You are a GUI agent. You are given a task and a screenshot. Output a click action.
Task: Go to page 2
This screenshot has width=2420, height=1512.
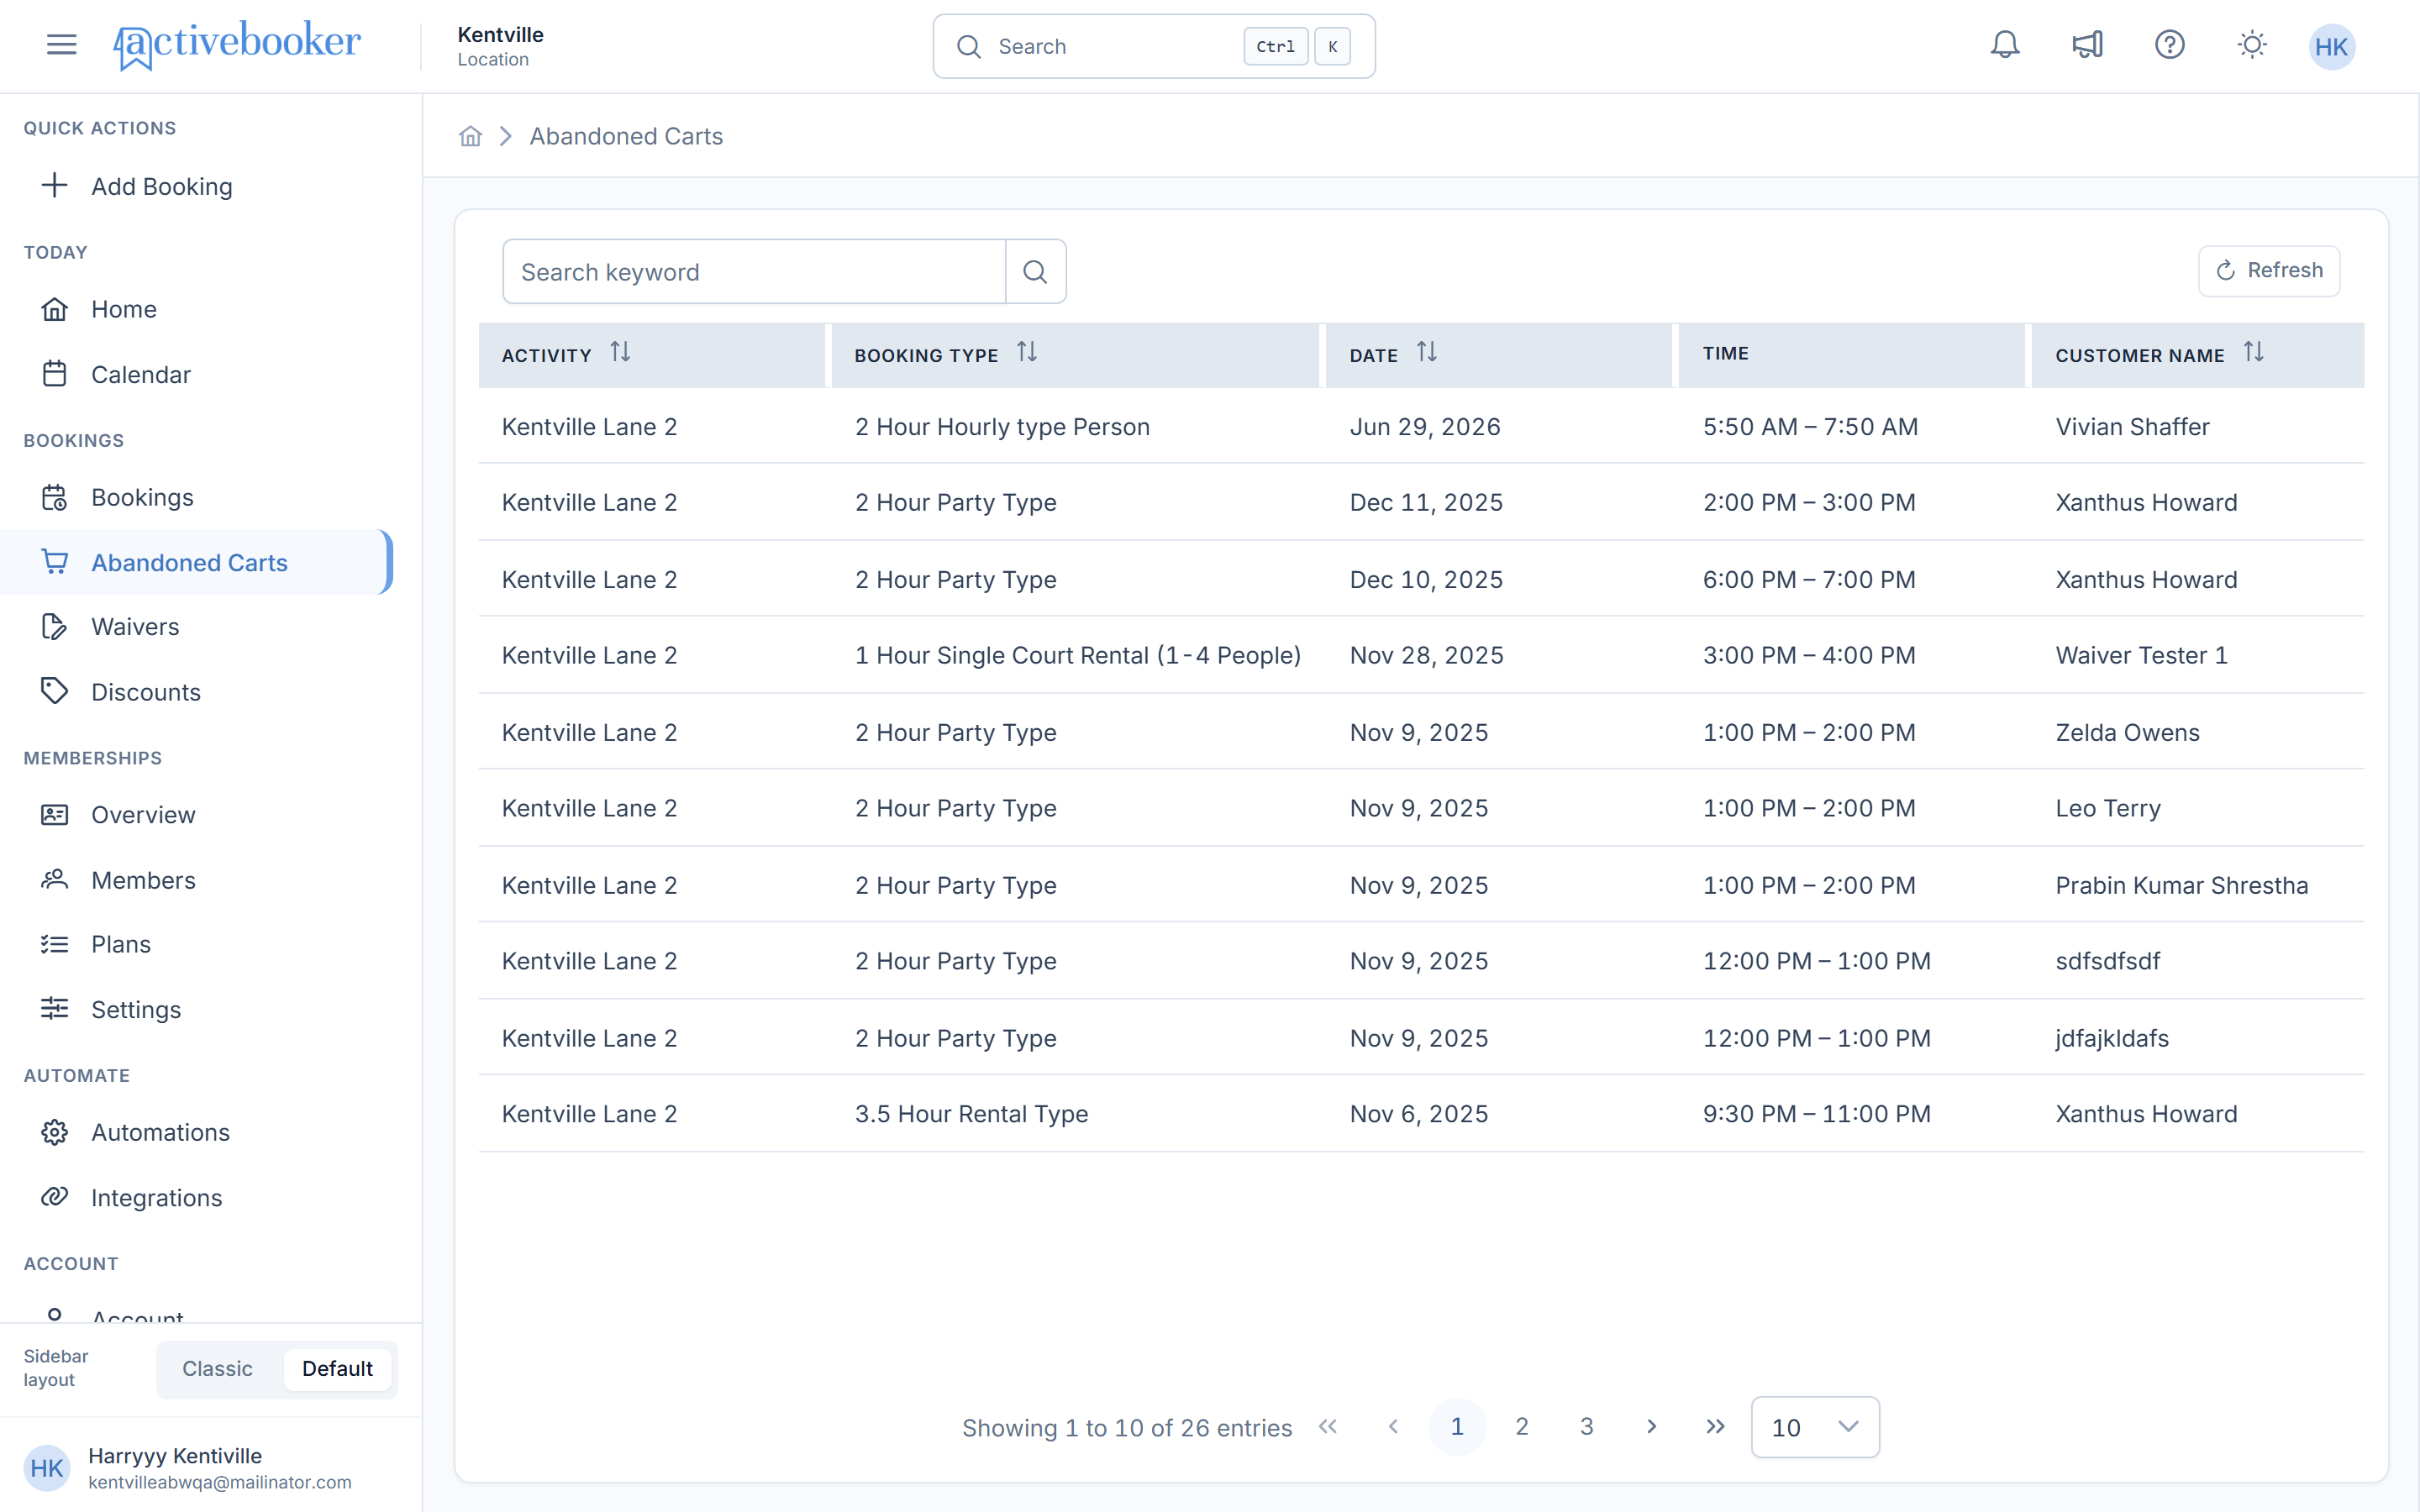point(1522,1427)
